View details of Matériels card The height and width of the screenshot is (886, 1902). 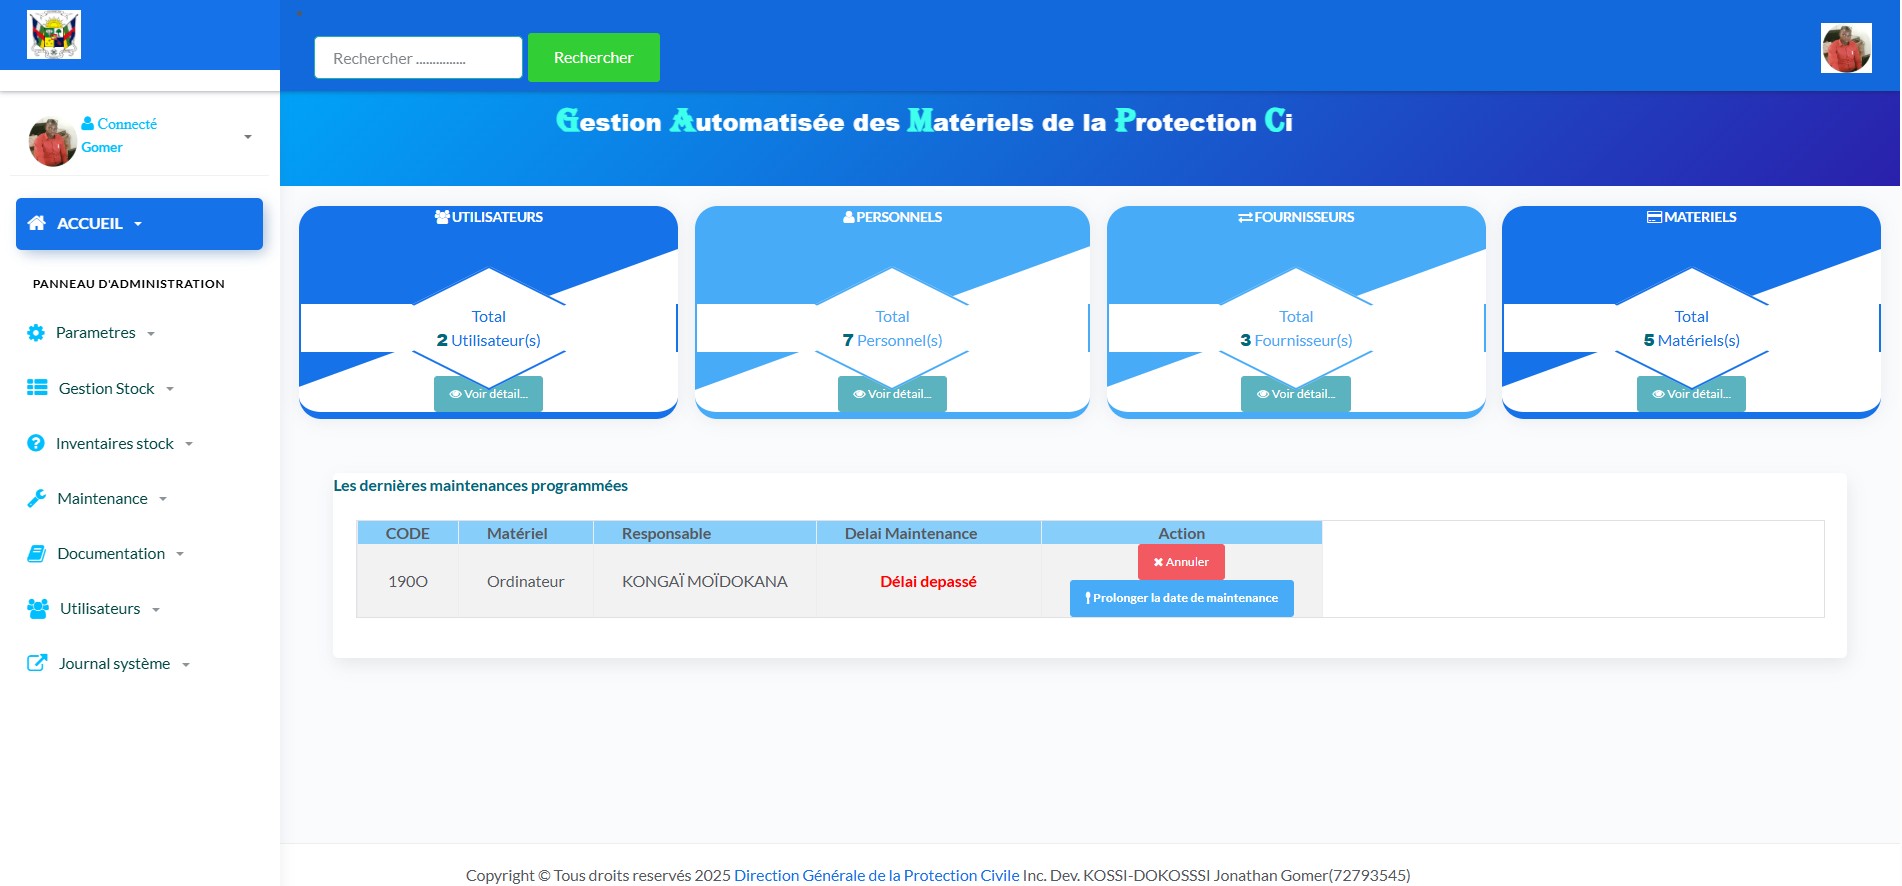pyautogui.click(x=1691, y=394)
